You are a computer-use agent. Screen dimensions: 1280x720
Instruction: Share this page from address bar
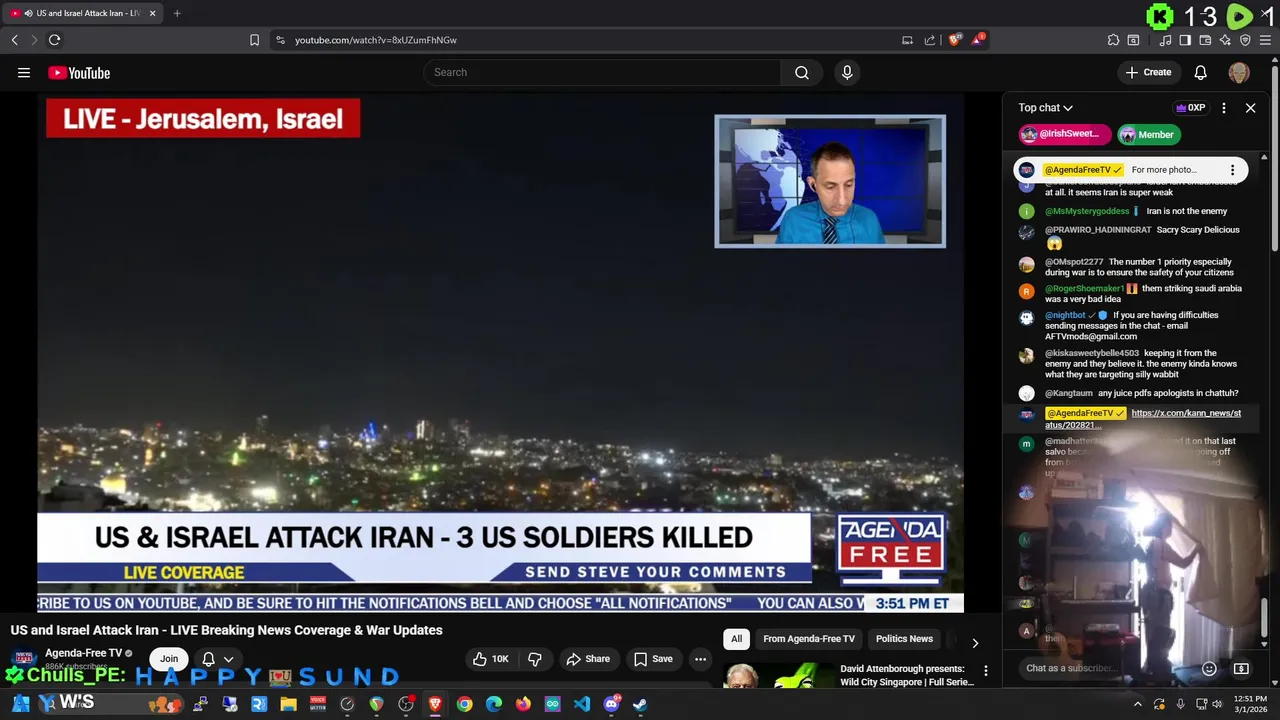(x=930, y=40)
